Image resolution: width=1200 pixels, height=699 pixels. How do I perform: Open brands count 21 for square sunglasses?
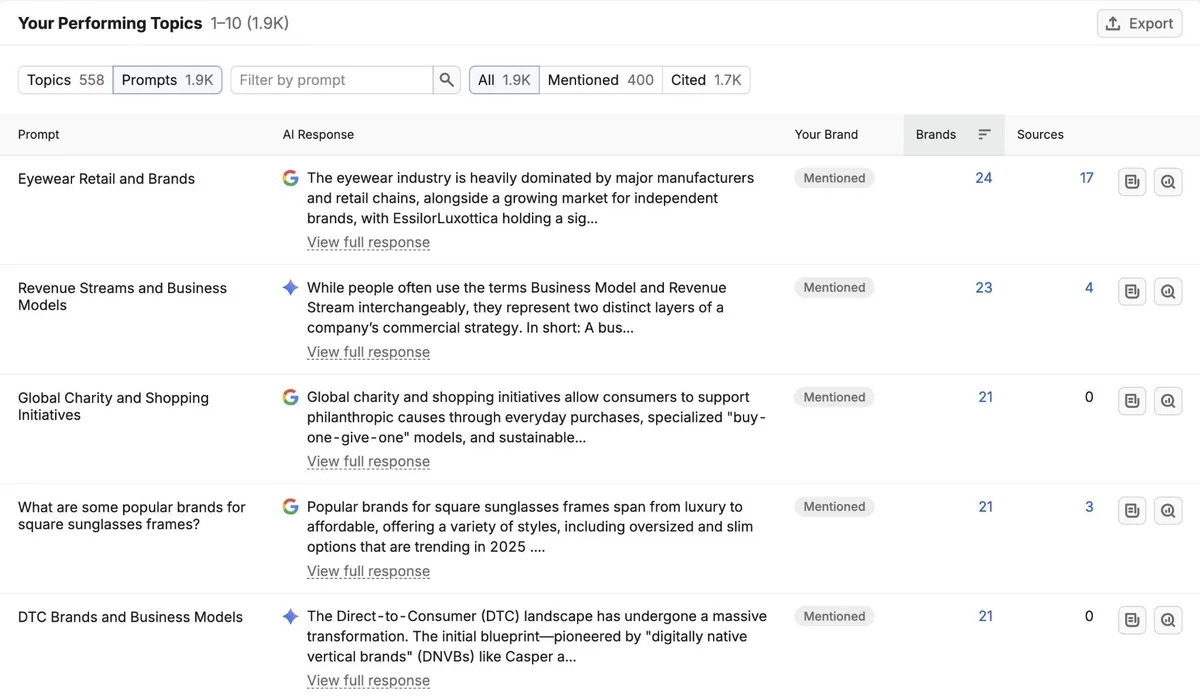click(x=985, y=507)
